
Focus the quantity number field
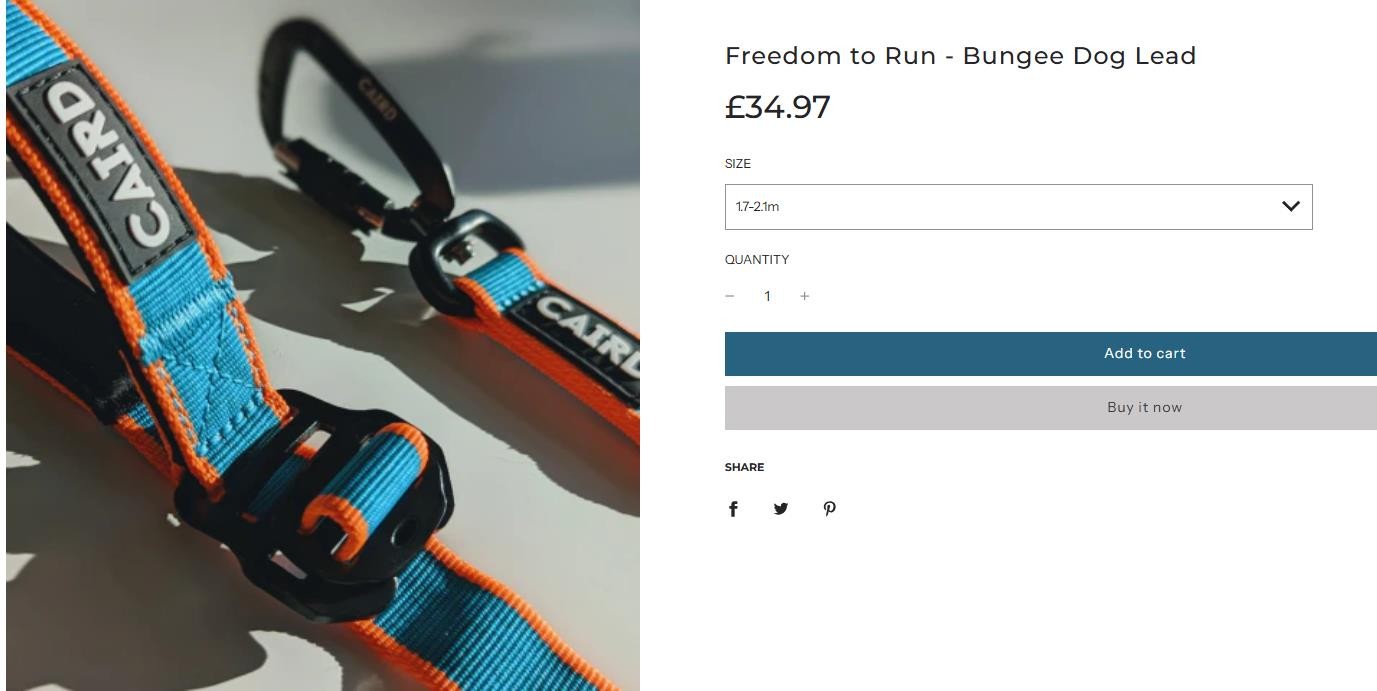[x=767, y=296]
